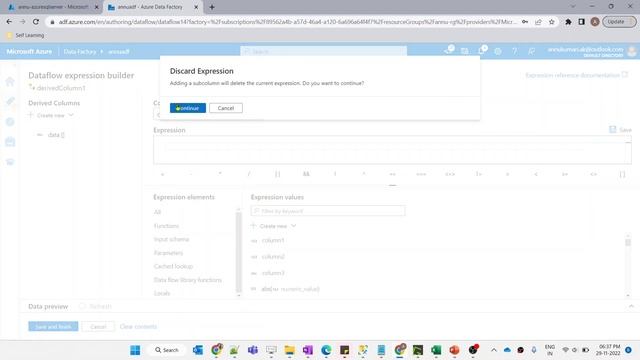
Task: Click Refresh in Data preview
Action: pyautogui.click(x=95, y=306)
